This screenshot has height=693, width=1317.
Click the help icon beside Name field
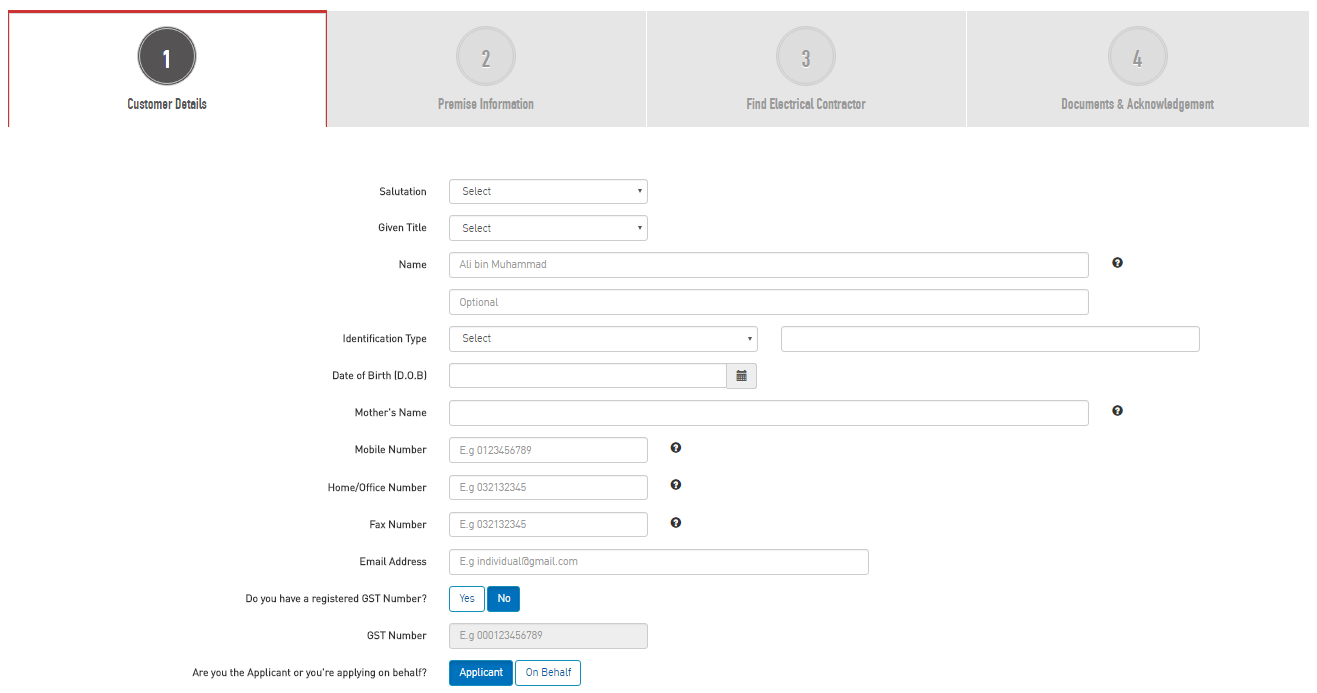coord(1117,263)
